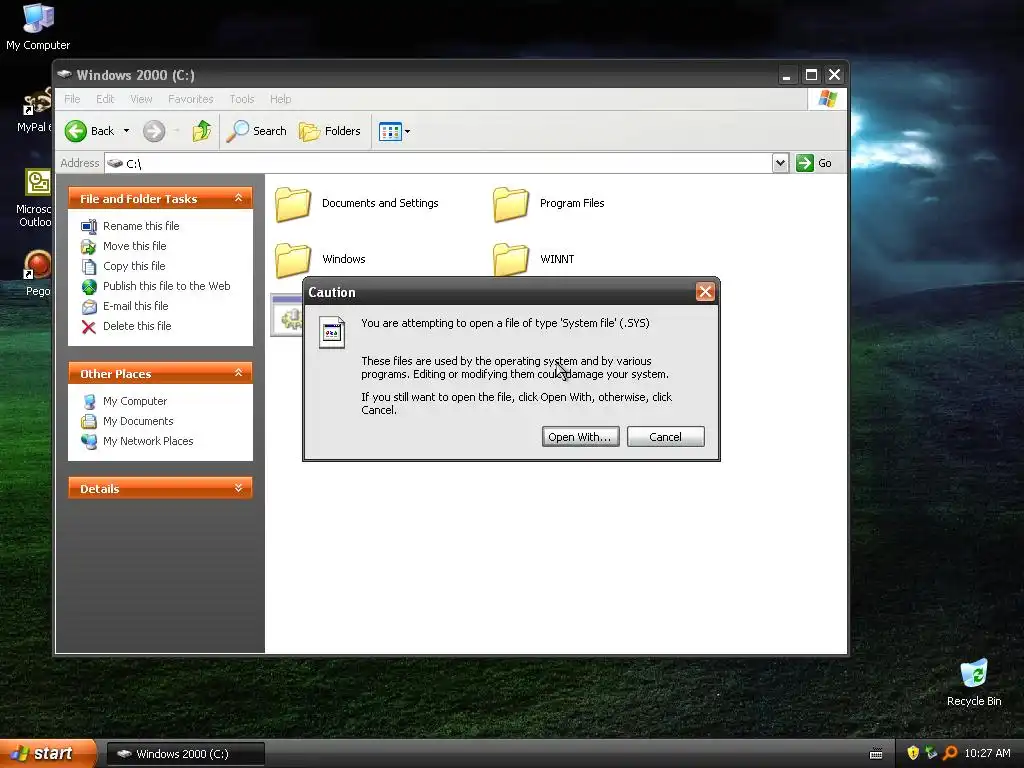Click Rename this file
Image resolution: width=1024 pixels, height=768 pixels.
click(141, 226)
